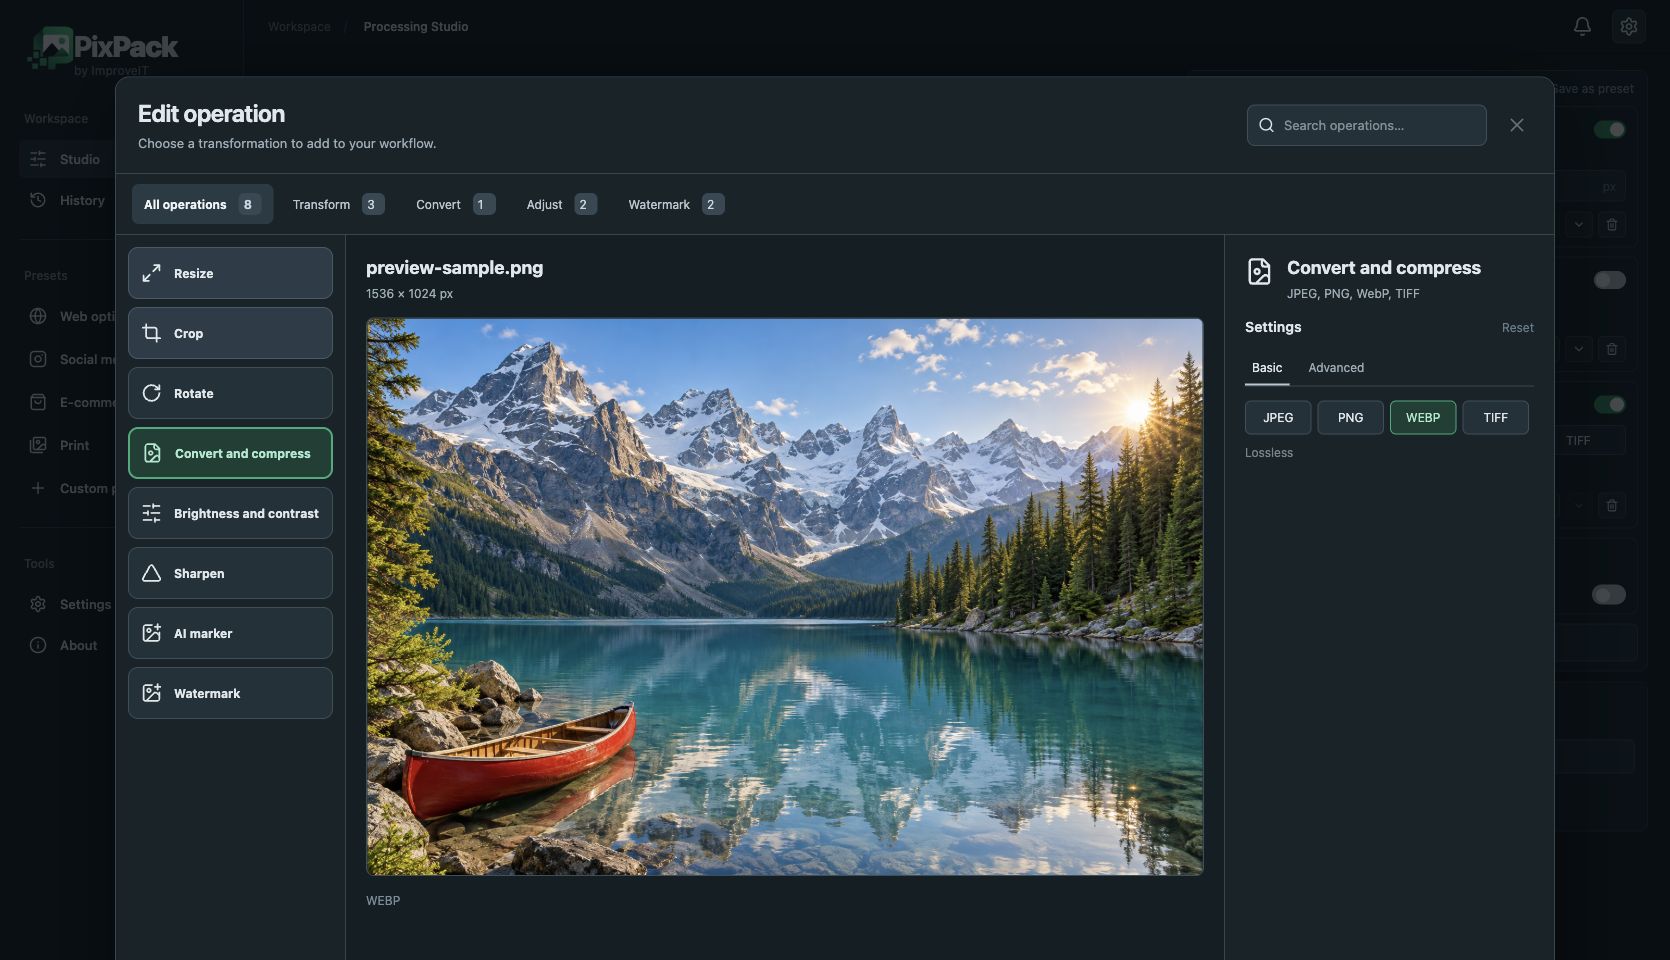Image resolution: width=1670 pixels, height=960 pixels.
Task: Open History in the sidebar
Action: (66, 200)
